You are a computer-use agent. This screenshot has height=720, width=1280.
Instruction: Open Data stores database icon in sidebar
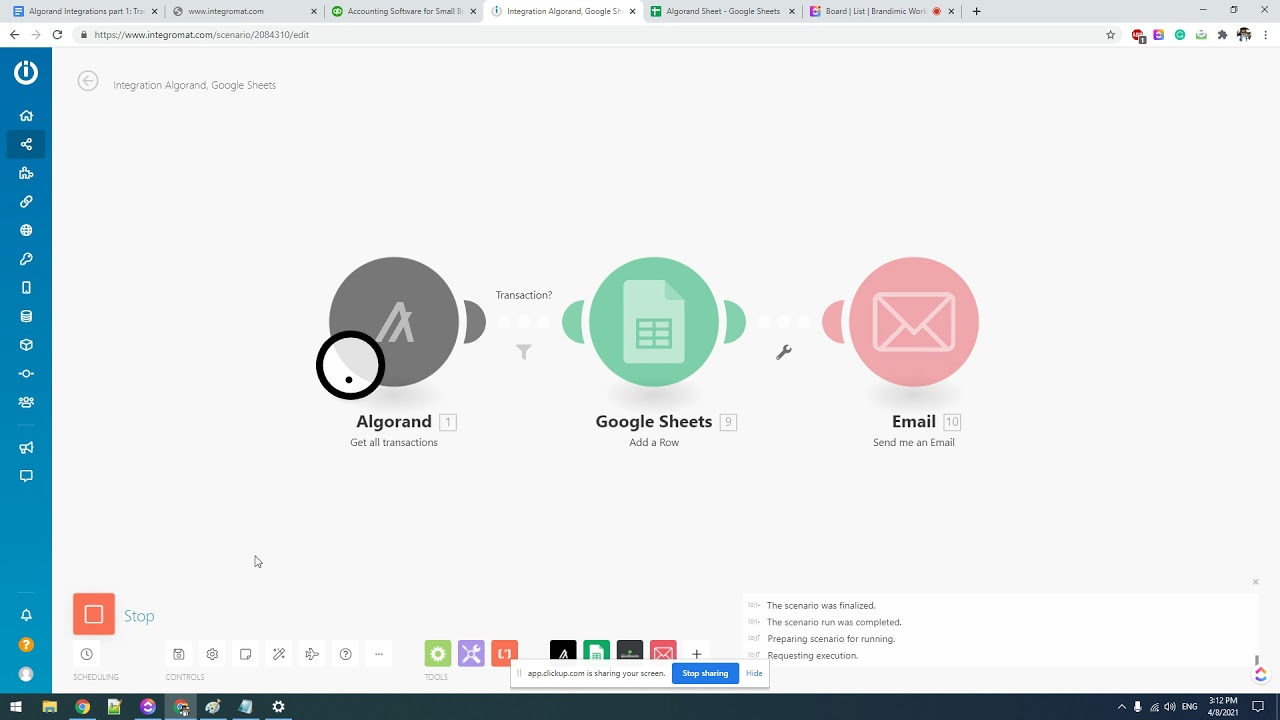pyautogui.click(x=26, y=316)
